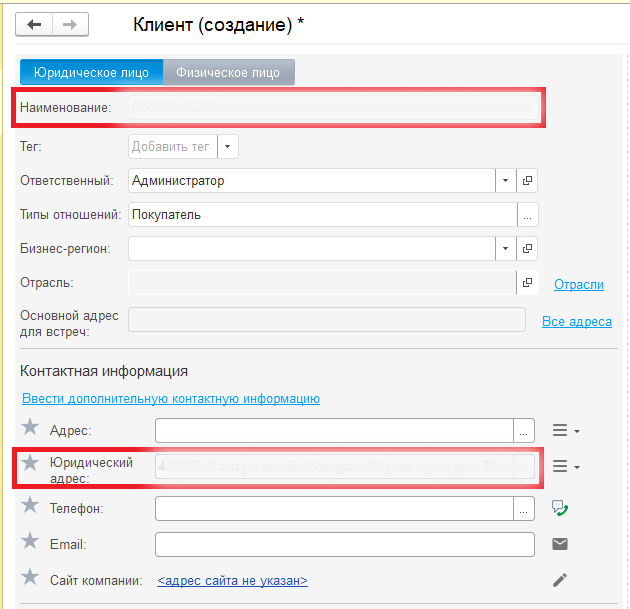Screen dimensions: 630x609
Task: Open the Все адреса link
Action: [576, 322]
